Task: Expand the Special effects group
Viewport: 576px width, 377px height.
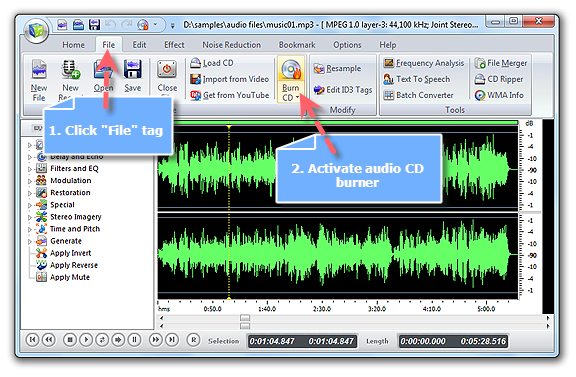Action: [30, 205]
